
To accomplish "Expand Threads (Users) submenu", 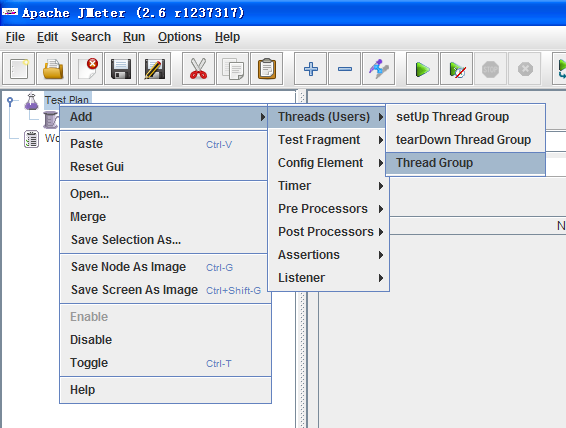I will 327,117.
